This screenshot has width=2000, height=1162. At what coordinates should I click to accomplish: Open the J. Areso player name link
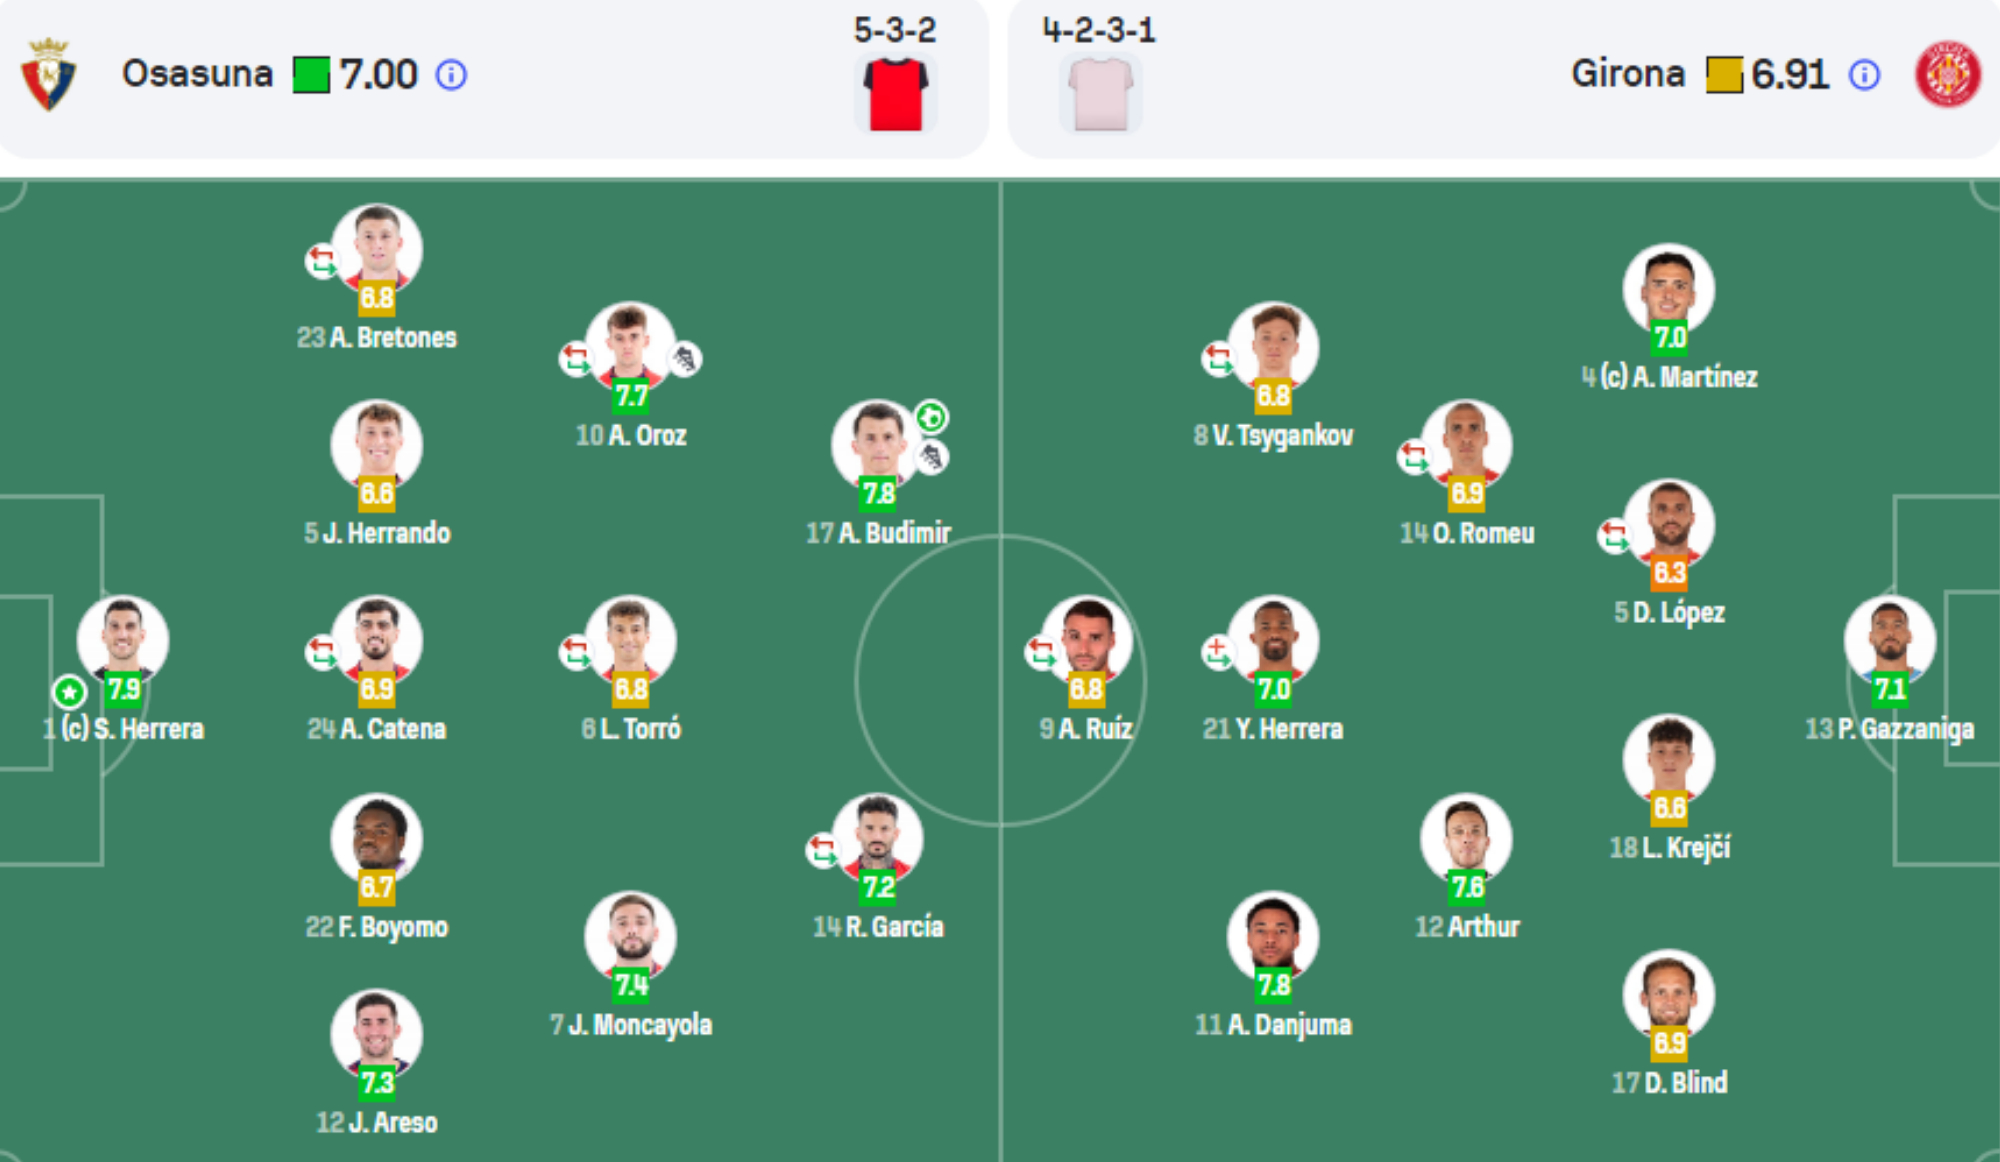coord(377,1123)
